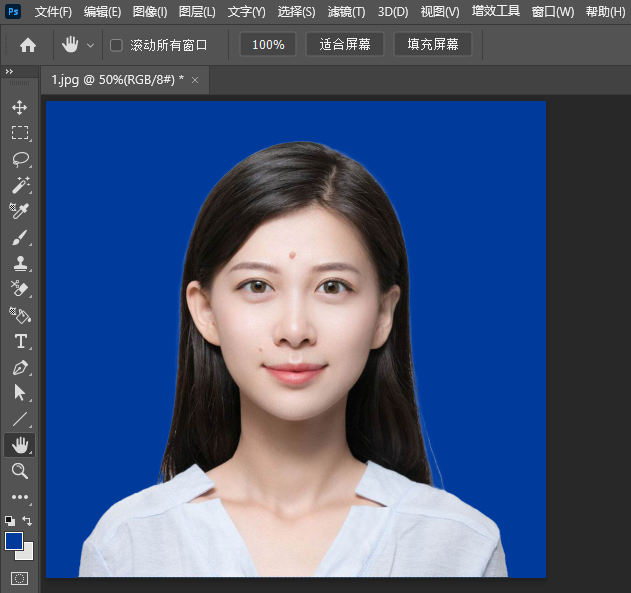This screenshot has height=593, width=631.
Task: Open the 文件(F) menu
Action: pyautogui.click(x=54, y=12)
